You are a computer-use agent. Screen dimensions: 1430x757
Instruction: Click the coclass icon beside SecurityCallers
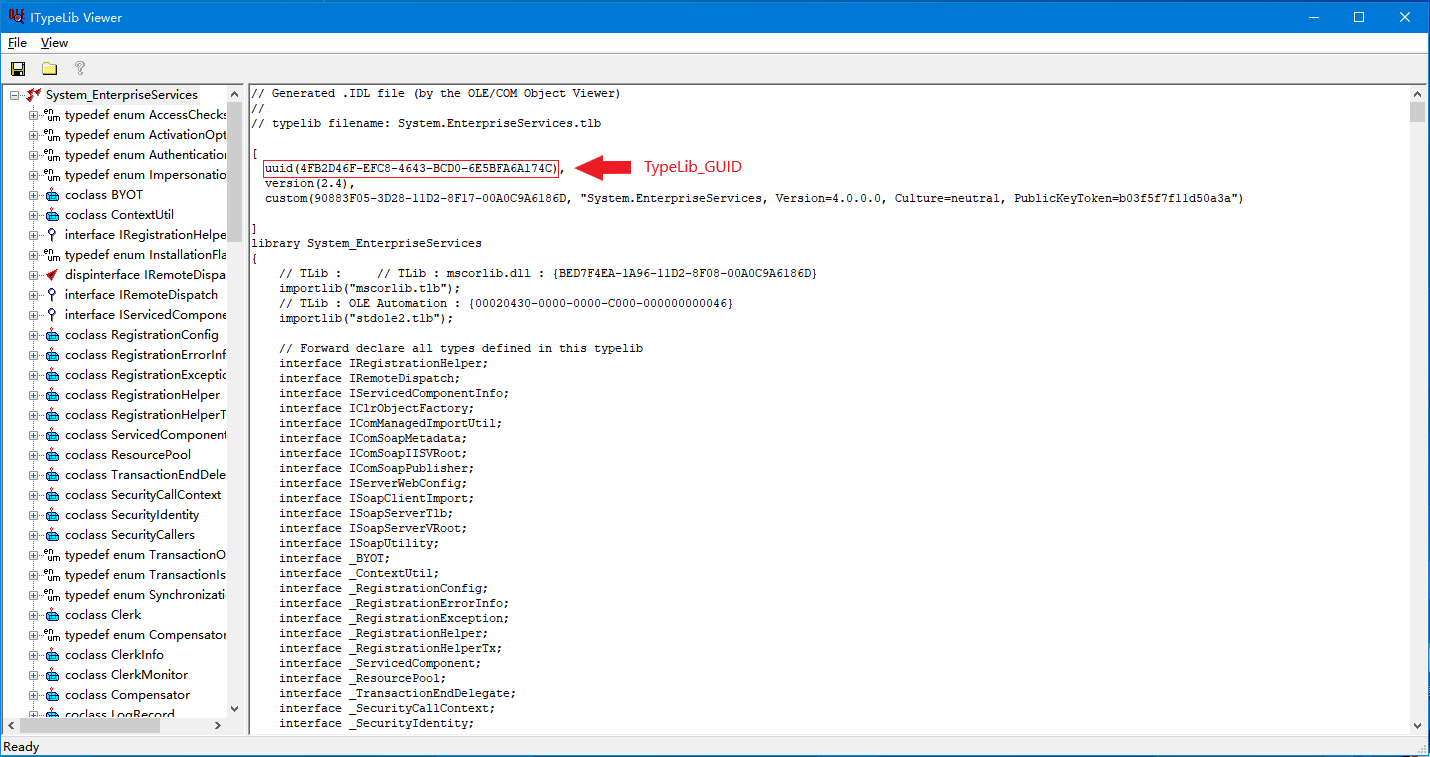pyautogui.click(x=52, y=535)
